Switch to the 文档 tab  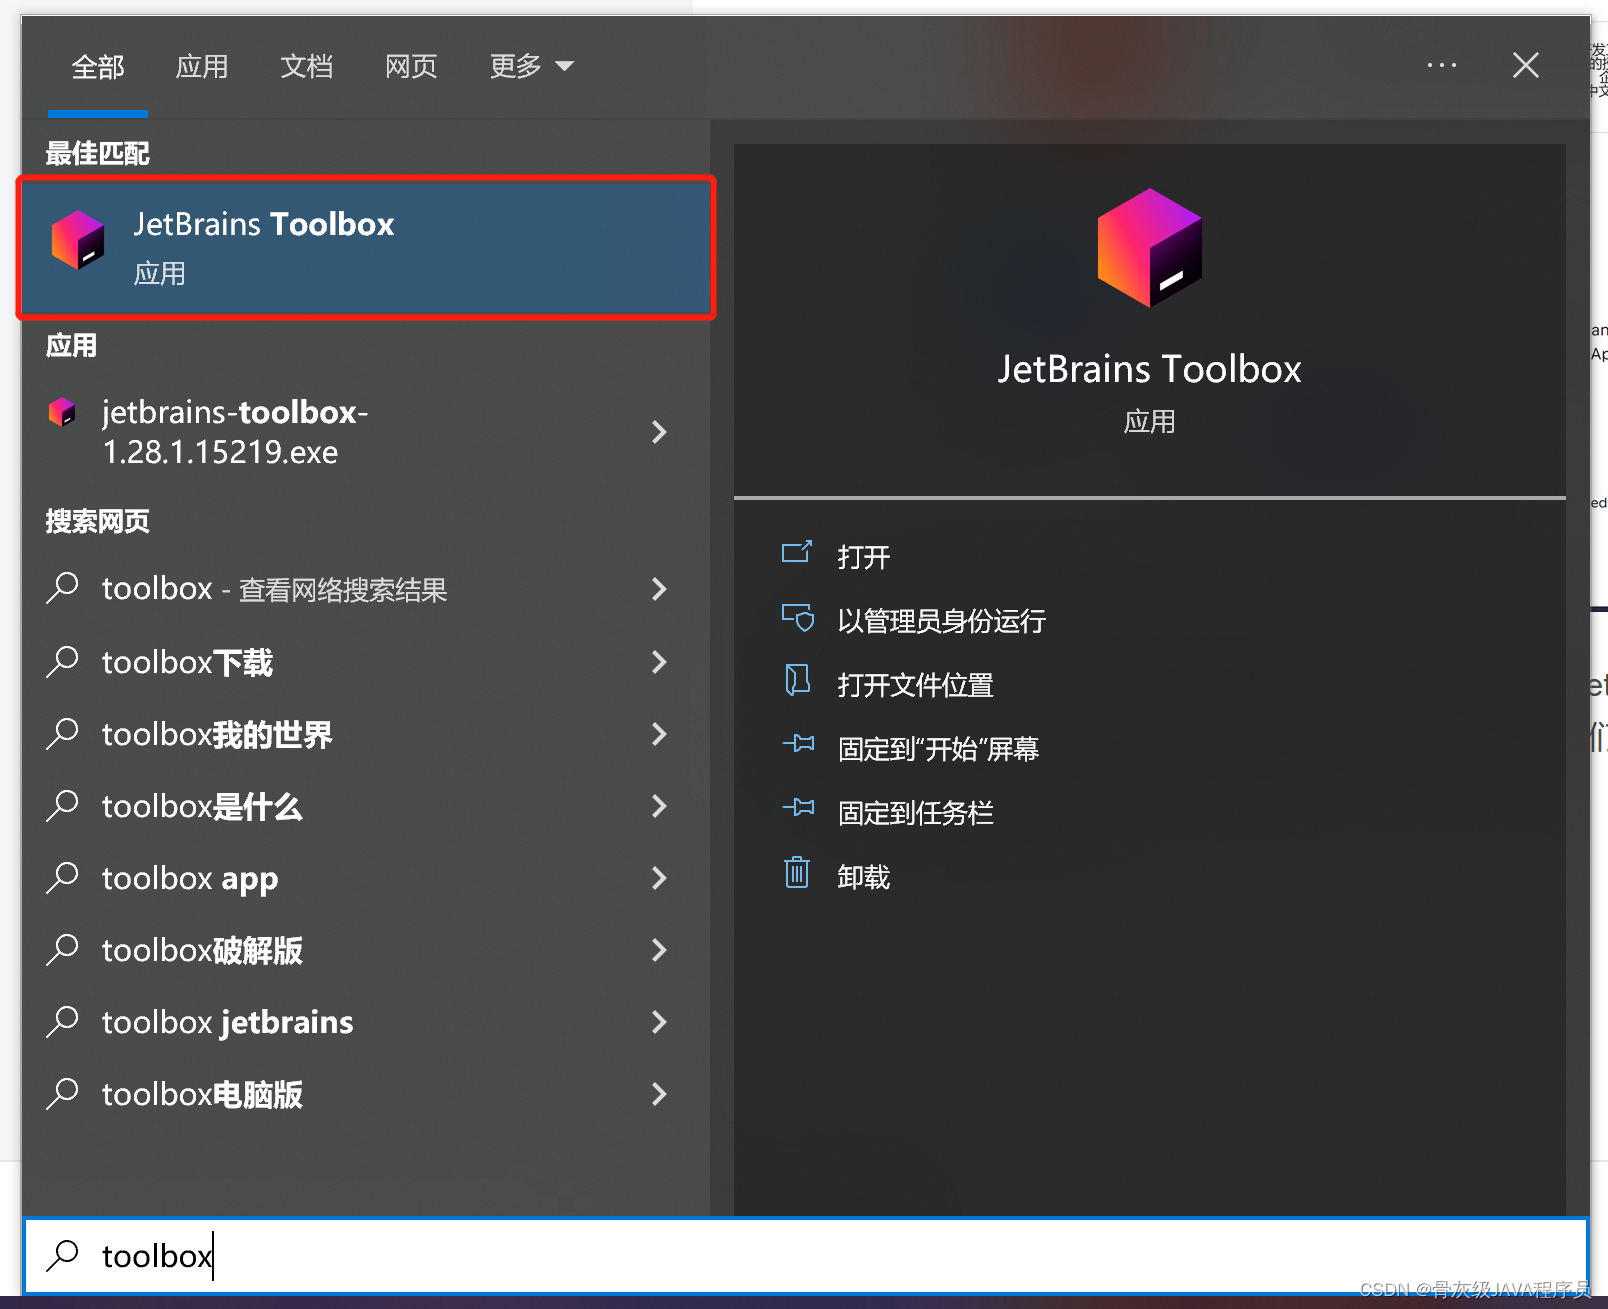click(306, 67)
